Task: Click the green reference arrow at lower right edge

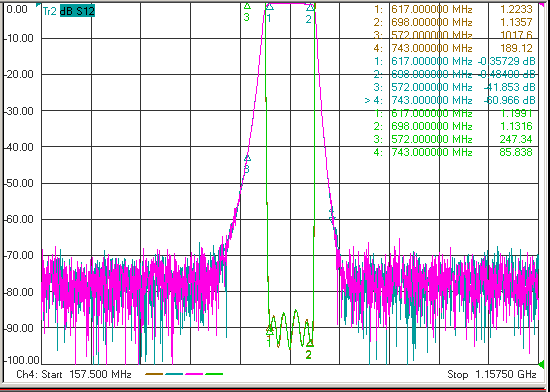Action: [x=542, y=364]
